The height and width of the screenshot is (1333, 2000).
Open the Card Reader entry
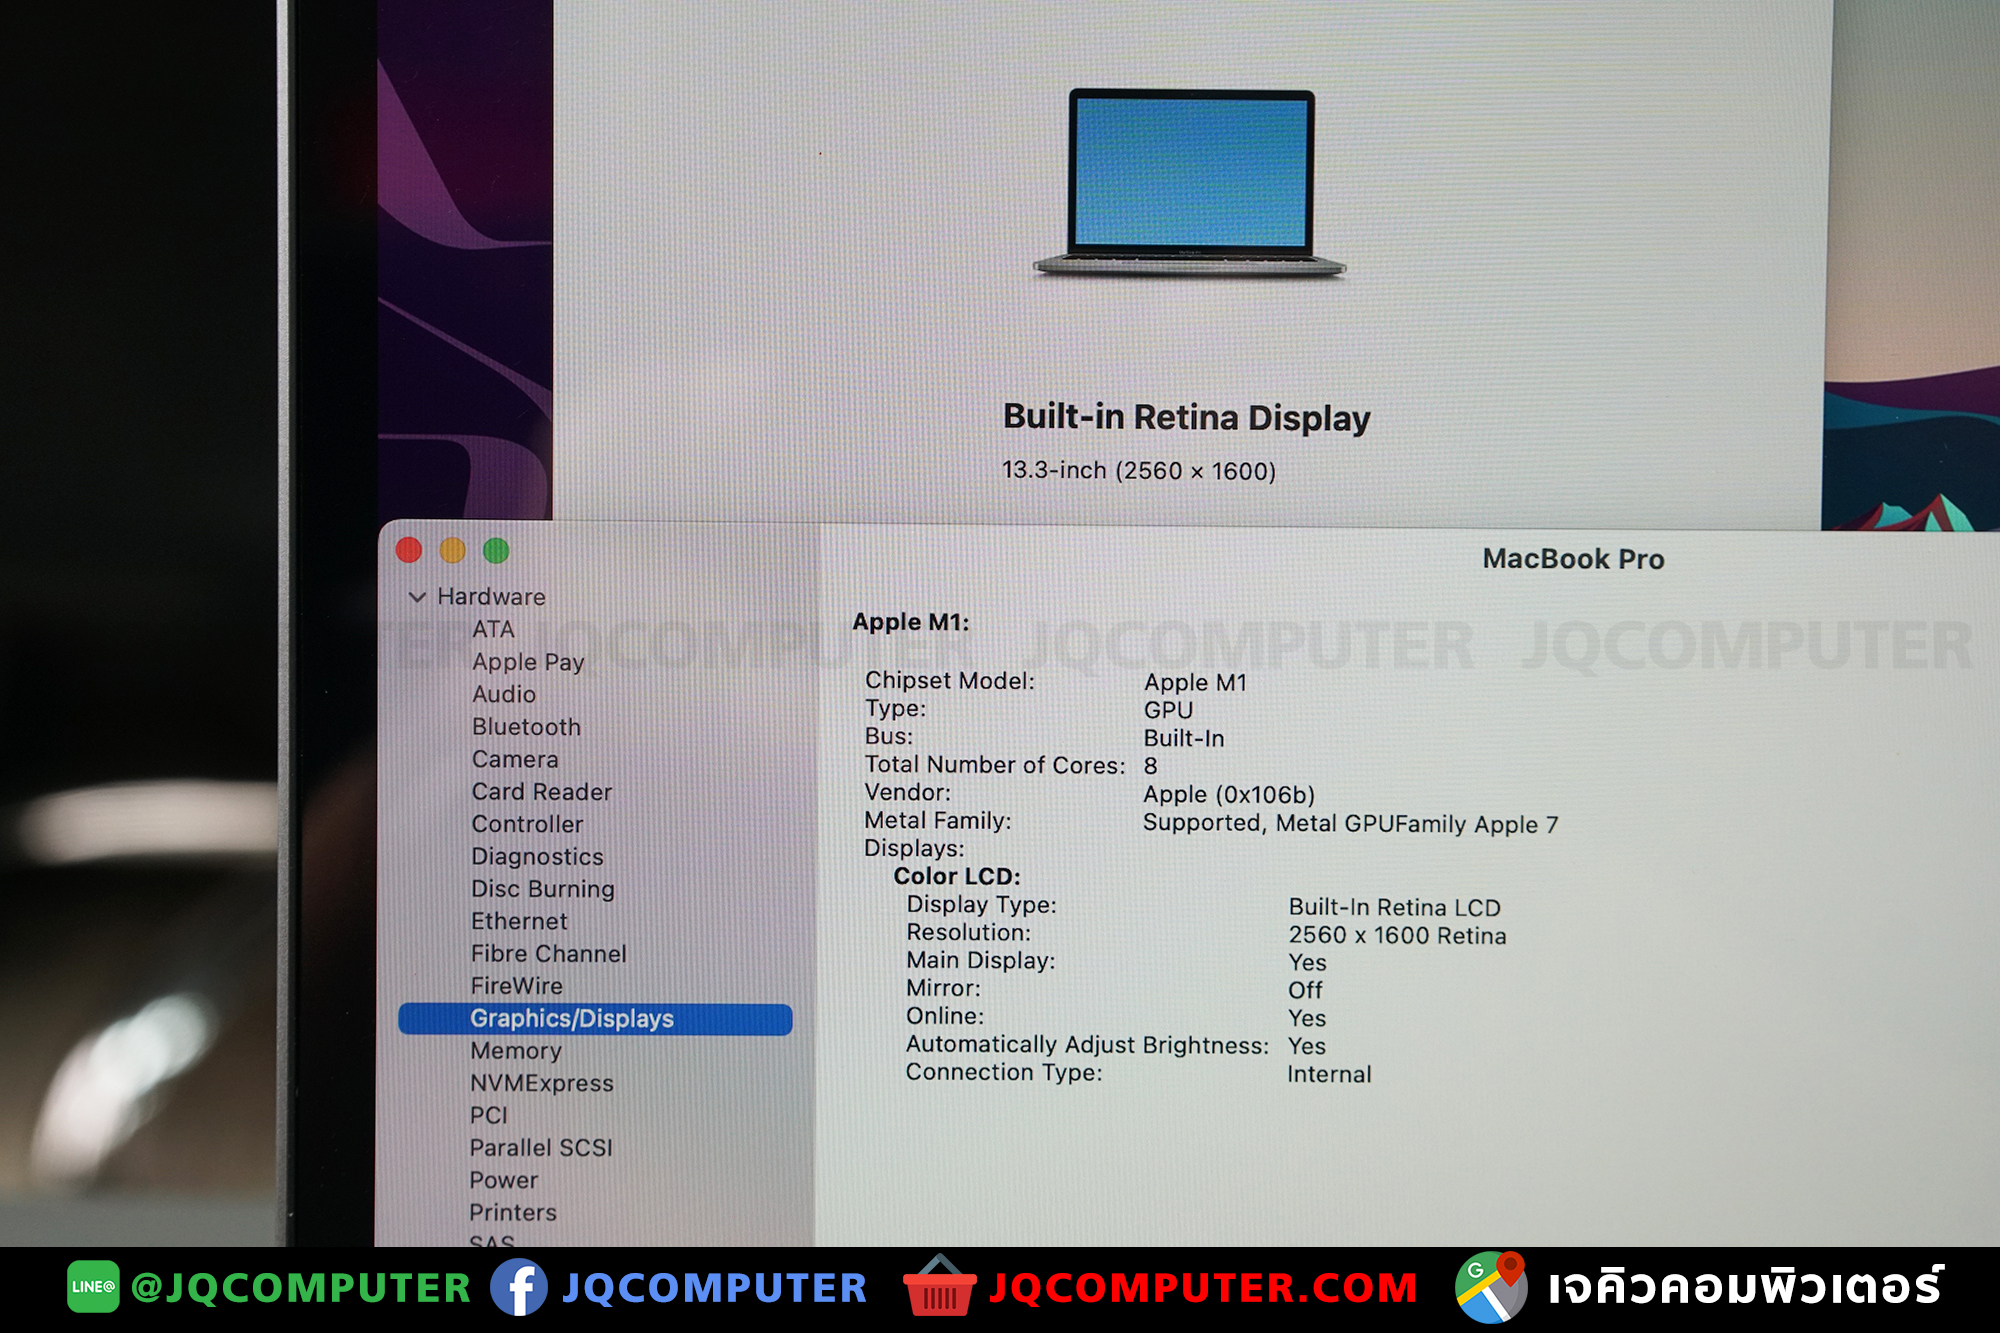pos(542,792)
